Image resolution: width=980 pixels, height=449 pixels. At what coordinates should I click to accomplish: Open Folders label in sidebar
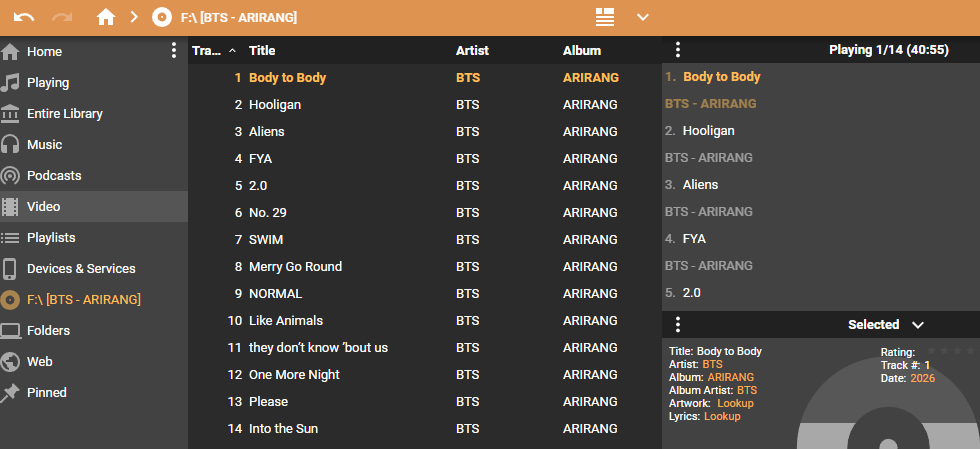[x=48, y=330]
